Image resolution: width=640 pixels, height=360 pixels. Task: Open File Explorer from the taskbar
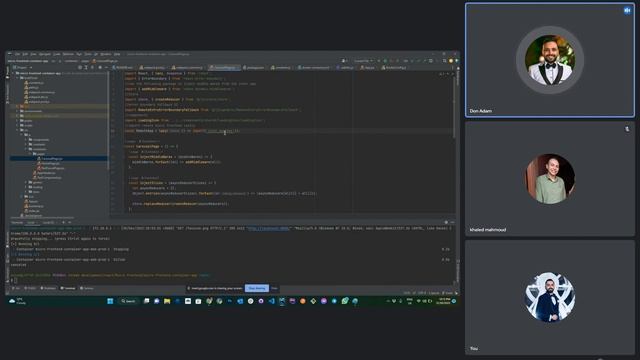pos(167,301)
